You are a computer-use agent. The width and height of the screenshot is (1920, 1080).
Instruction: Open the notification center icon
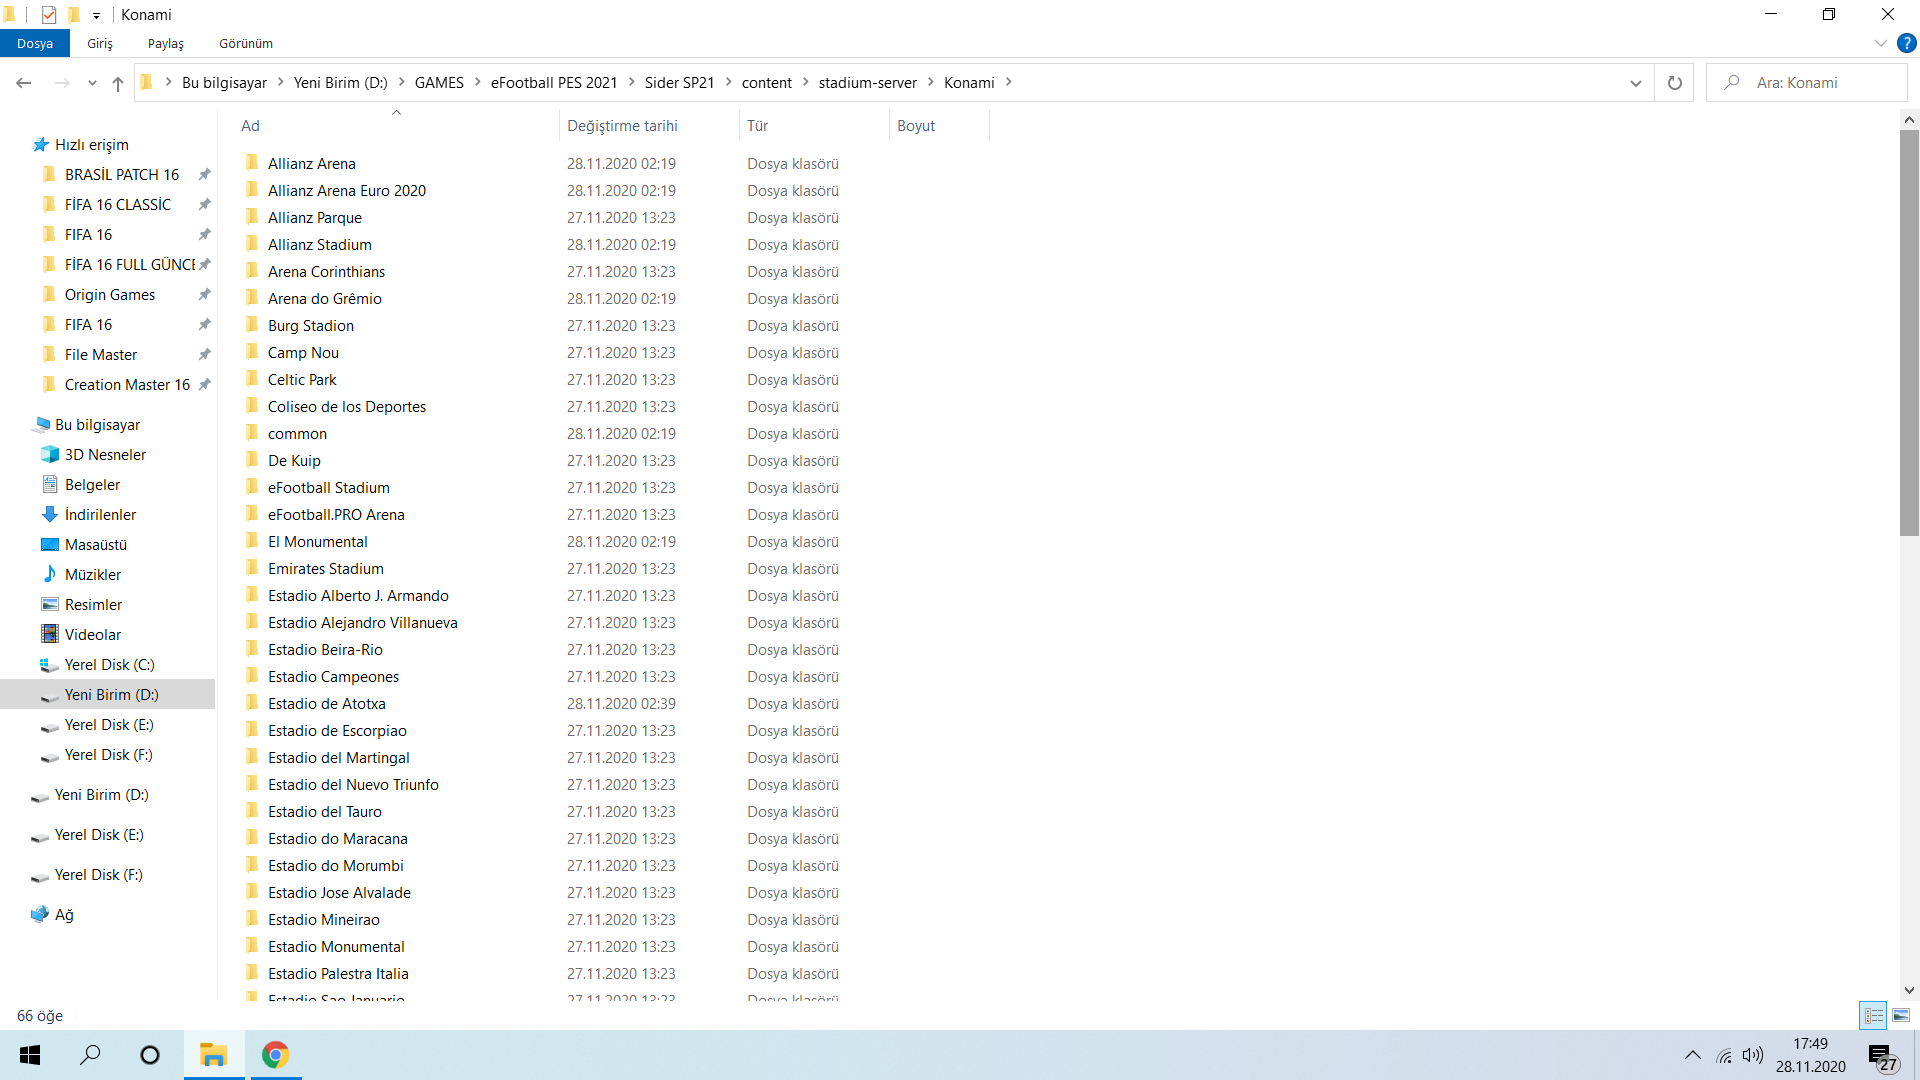click(x=1881, y=1056)
